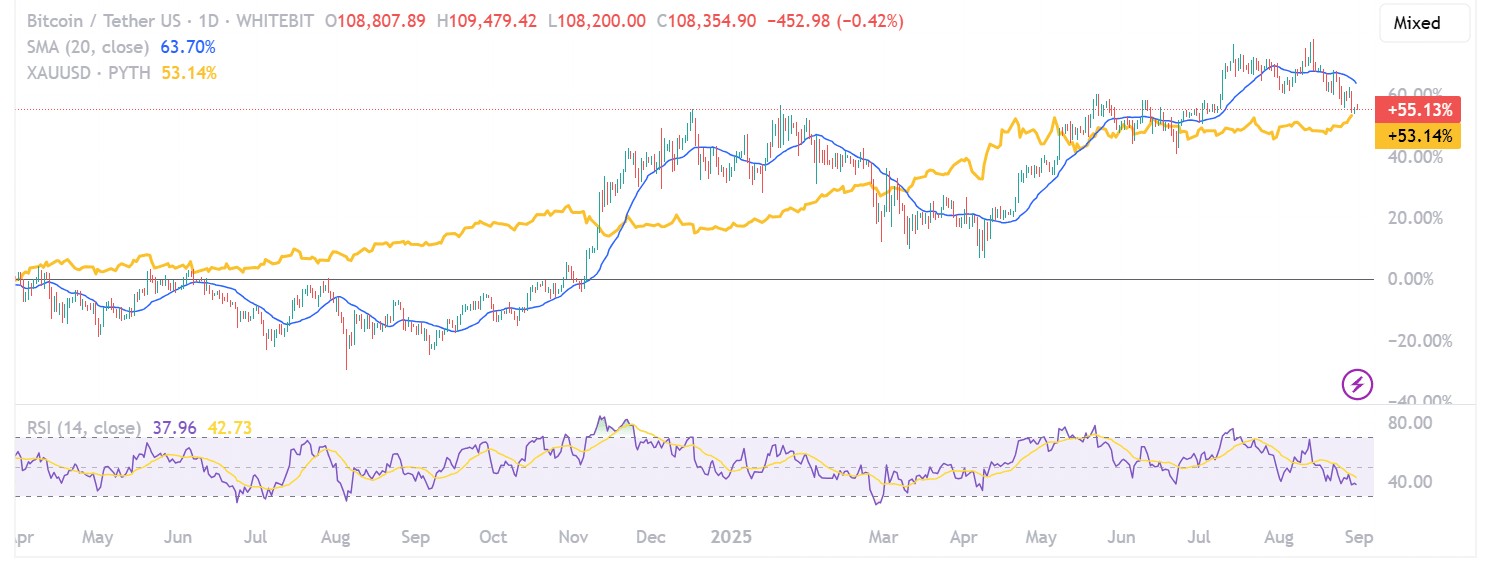The width and height of the screenshot is (1491, 562).
Task: Click the Sep label at the time axis end
Action: click(x=1360, y=537)
